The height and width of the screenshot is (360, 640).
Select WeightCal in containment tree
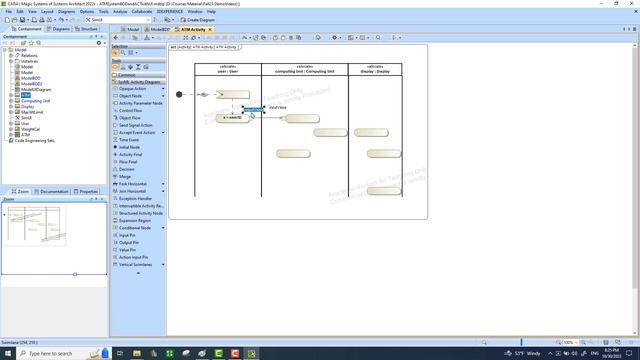[30, 129]
